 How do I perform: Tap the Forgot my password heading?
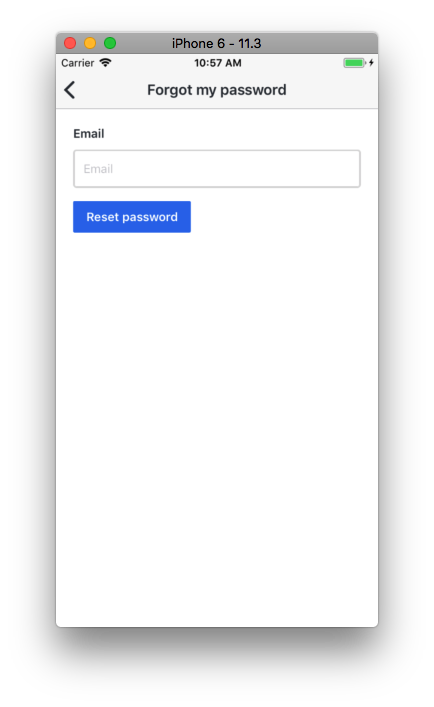pyautogui.click(x=217, y=90)
